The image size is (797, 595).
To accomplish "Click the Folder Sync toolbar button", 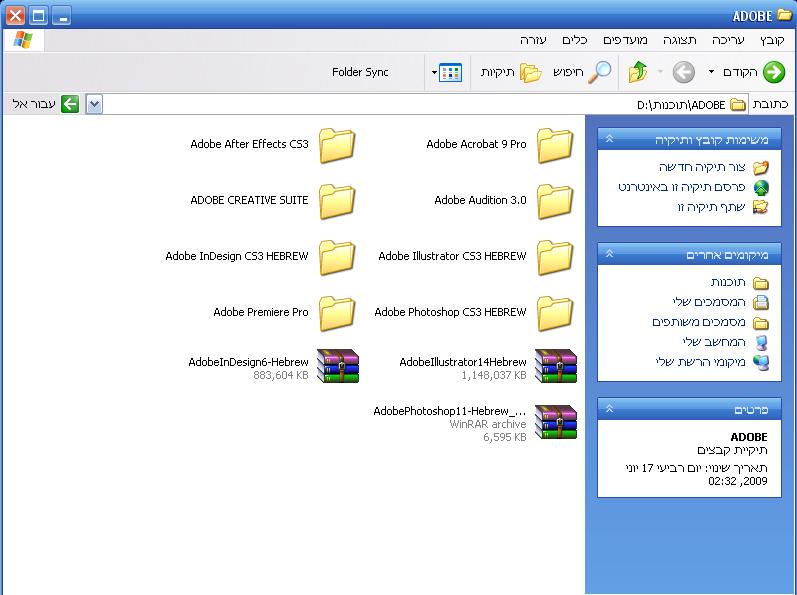I will tap(360, 72).
